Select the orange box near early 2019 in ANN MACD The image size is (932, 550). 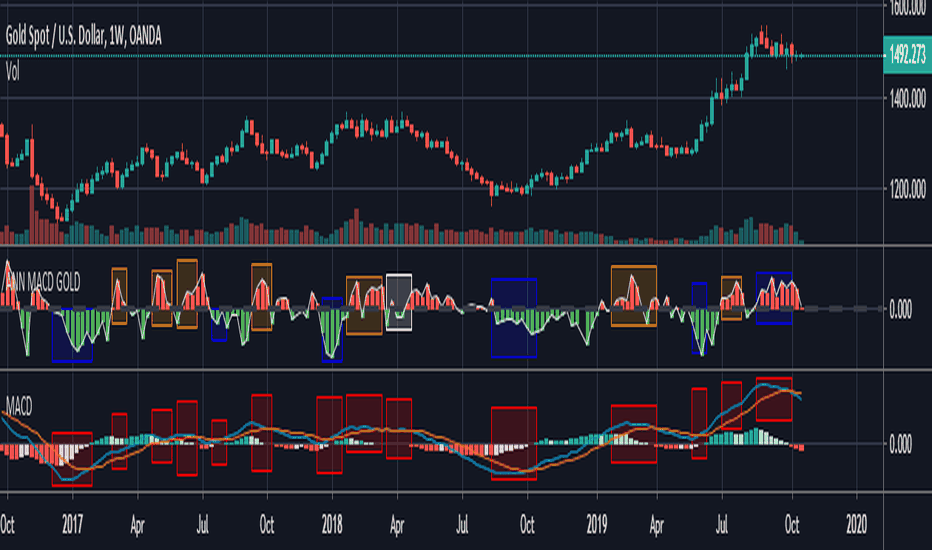tap(634, 296)
